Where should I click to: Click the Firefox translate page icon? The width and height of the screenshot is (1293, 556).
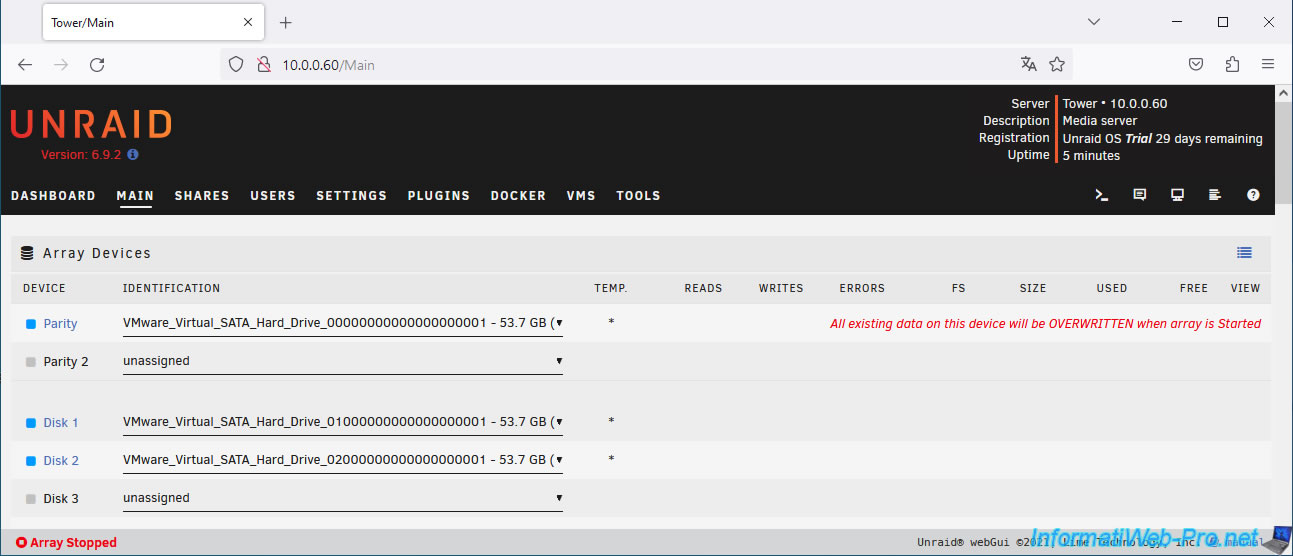click(1028, 64)
